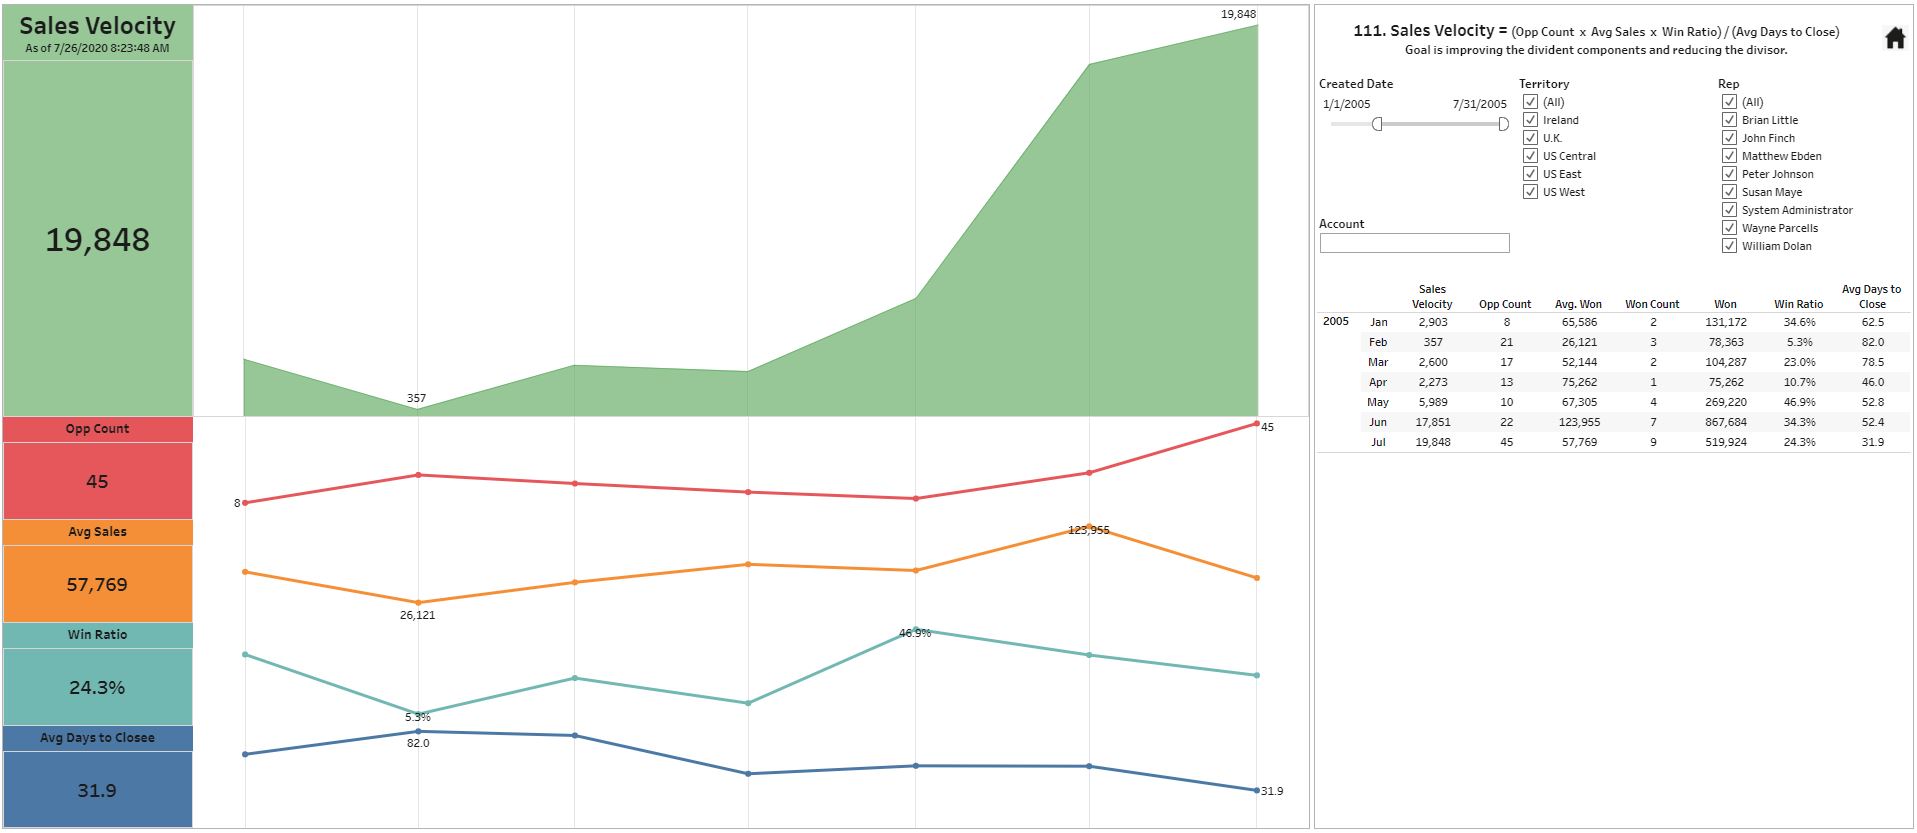Click the home icon in top right
1917x833 pixels.
[x=1894, y=39]
